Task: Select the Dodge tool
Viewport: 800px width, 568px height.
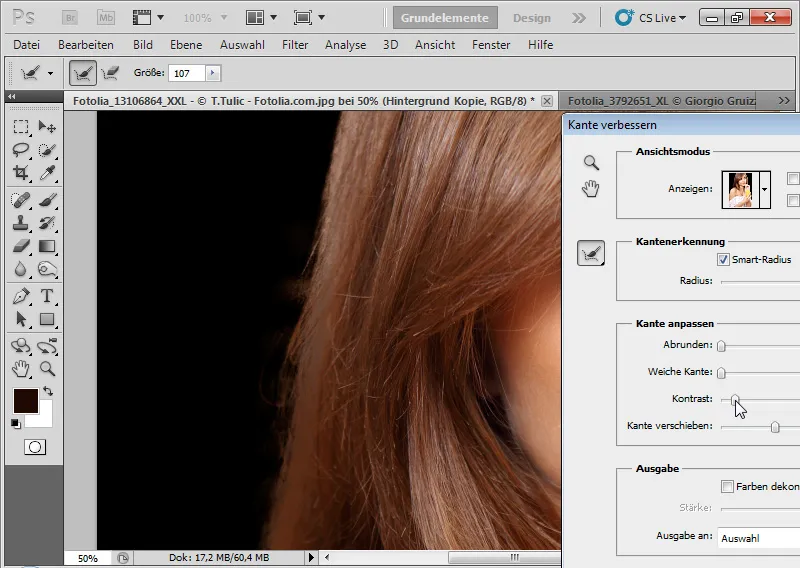Action: pos(47,269)
